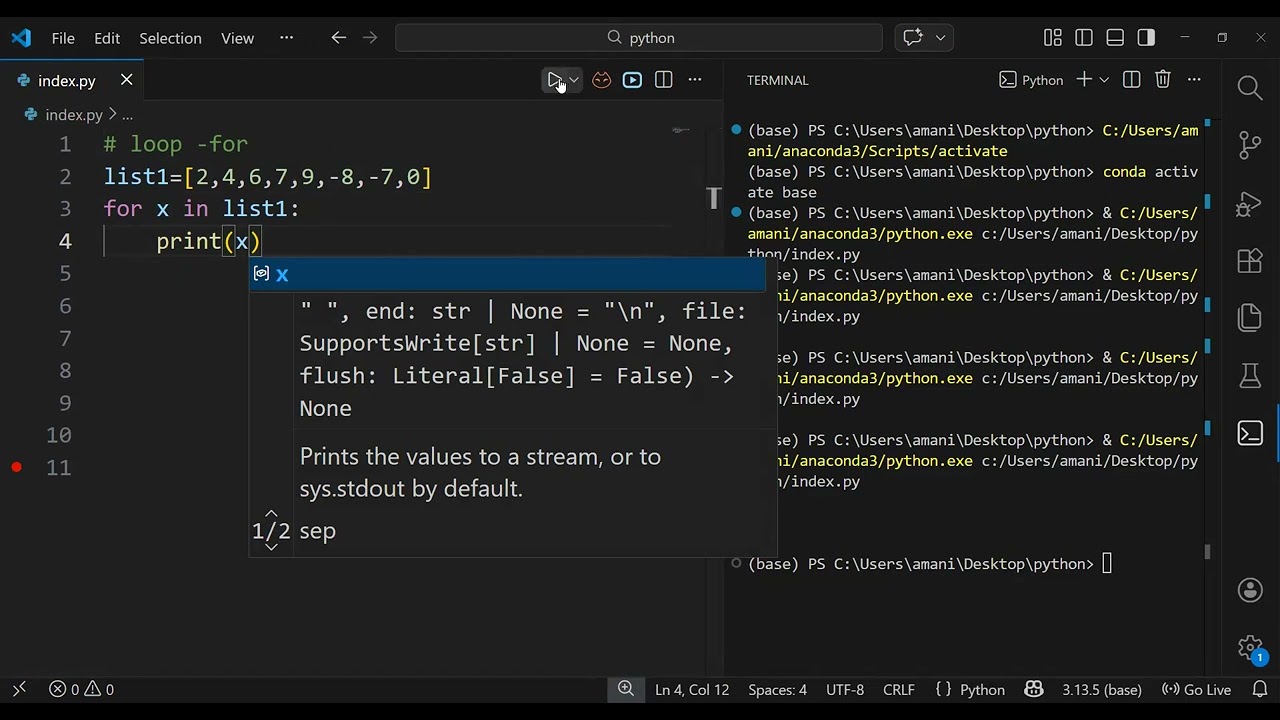
Task: Show next signature with down chevron
Action: tap(271, 547)
